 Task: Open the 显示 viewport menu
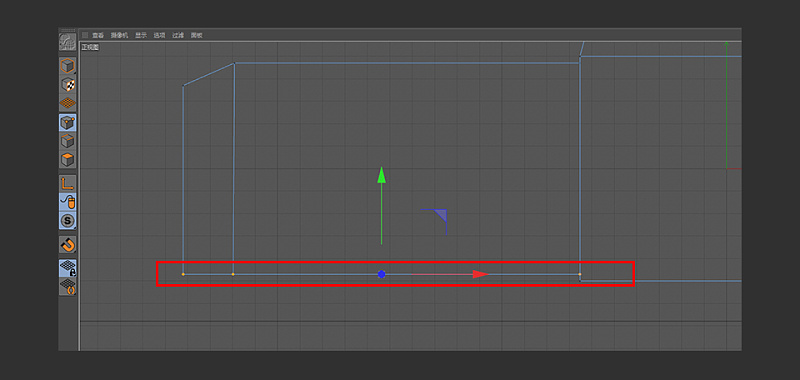141,35
